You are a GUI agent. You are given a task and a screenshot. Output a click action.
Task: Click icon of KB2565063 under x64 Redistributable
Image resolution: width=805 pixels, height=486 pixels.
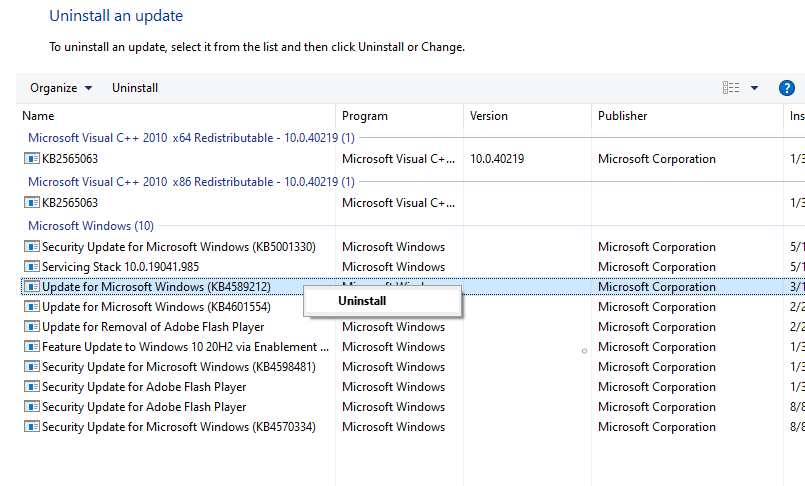pos(32,159)
